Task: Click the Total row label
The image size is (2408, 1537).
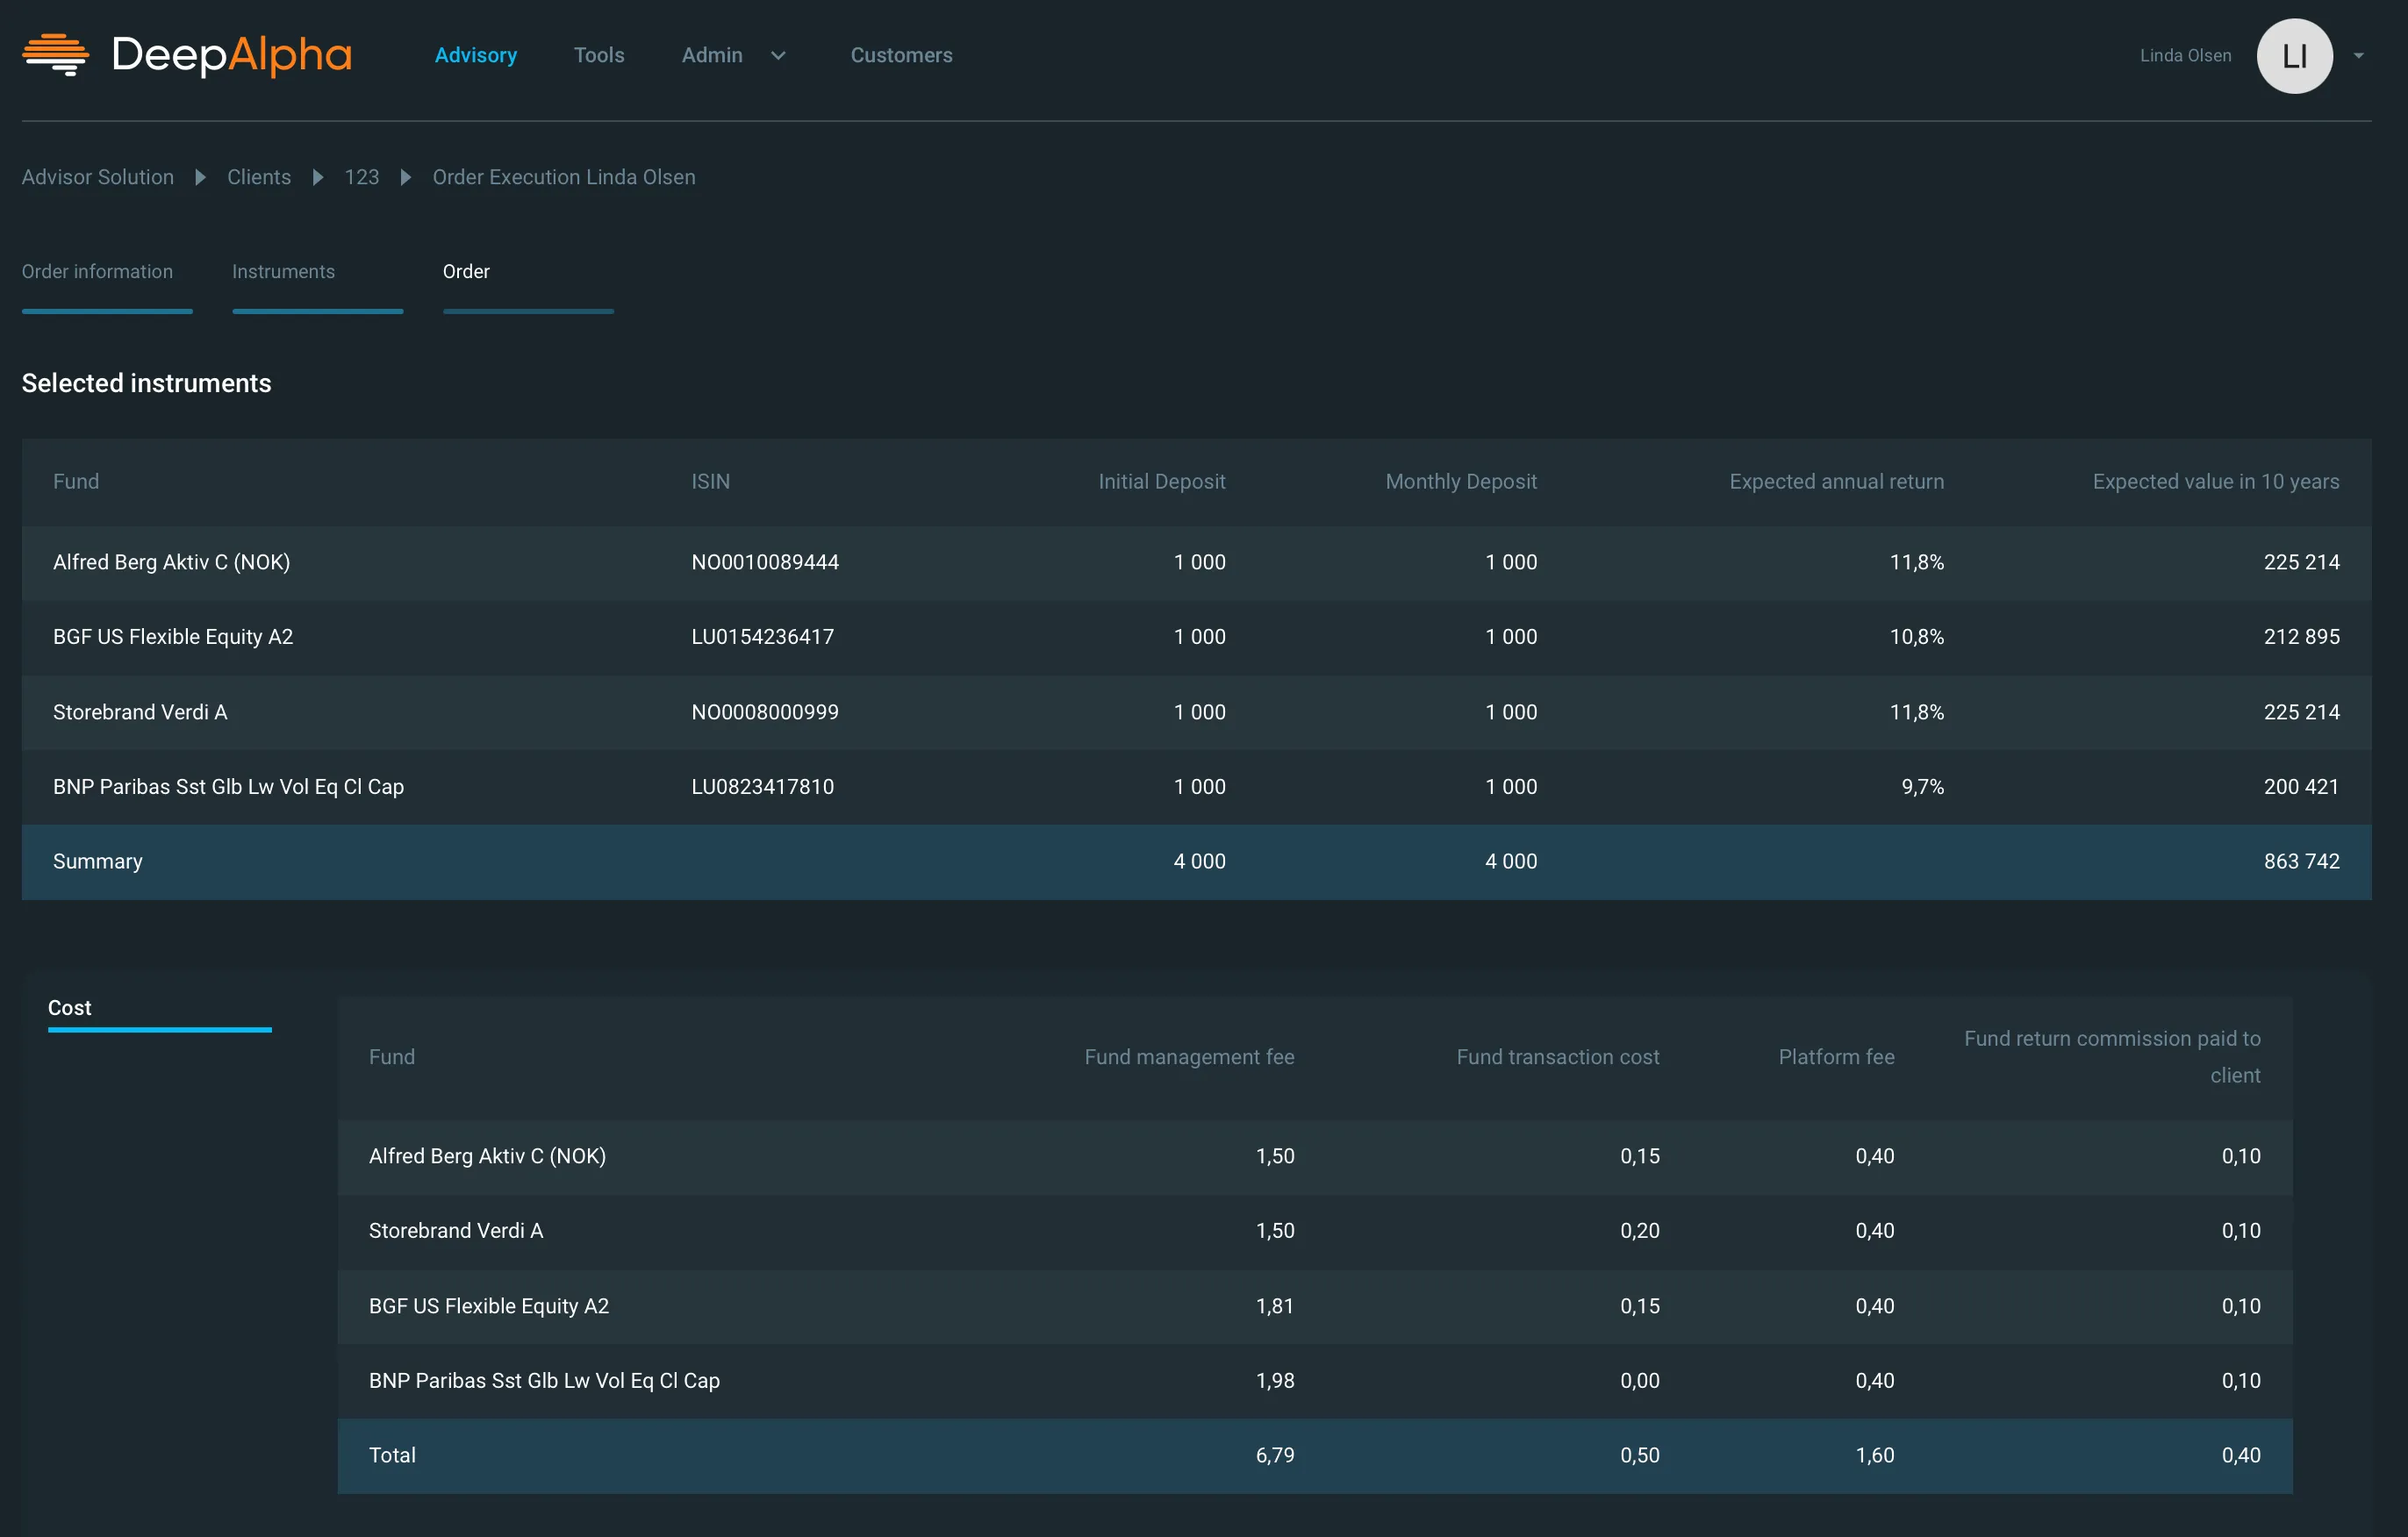Action: pyautogui.click(x=392, y=1455)
